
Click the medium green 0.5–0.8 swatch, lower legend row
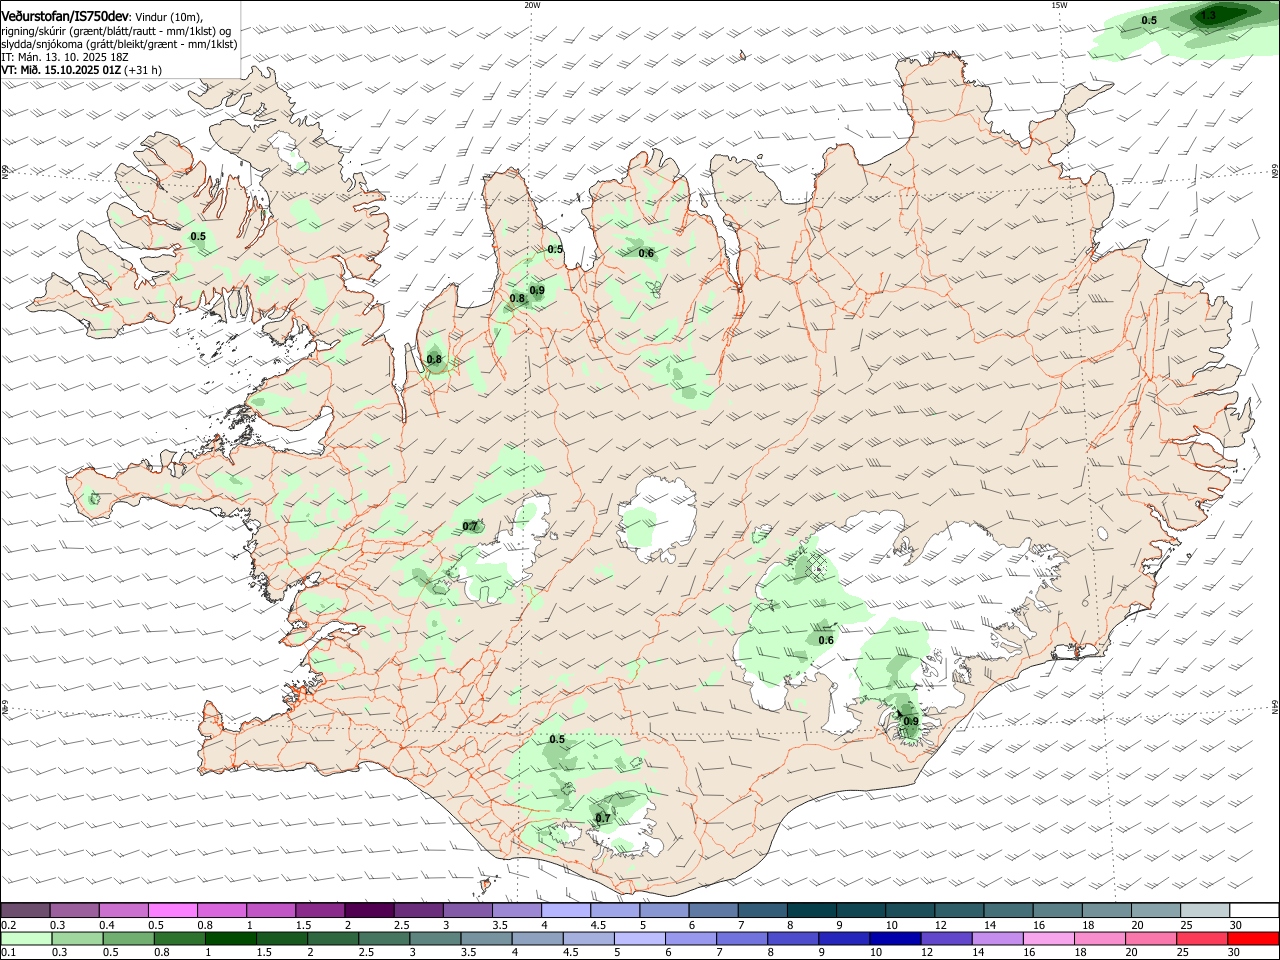pyautogui.click(x=128, y=939)
